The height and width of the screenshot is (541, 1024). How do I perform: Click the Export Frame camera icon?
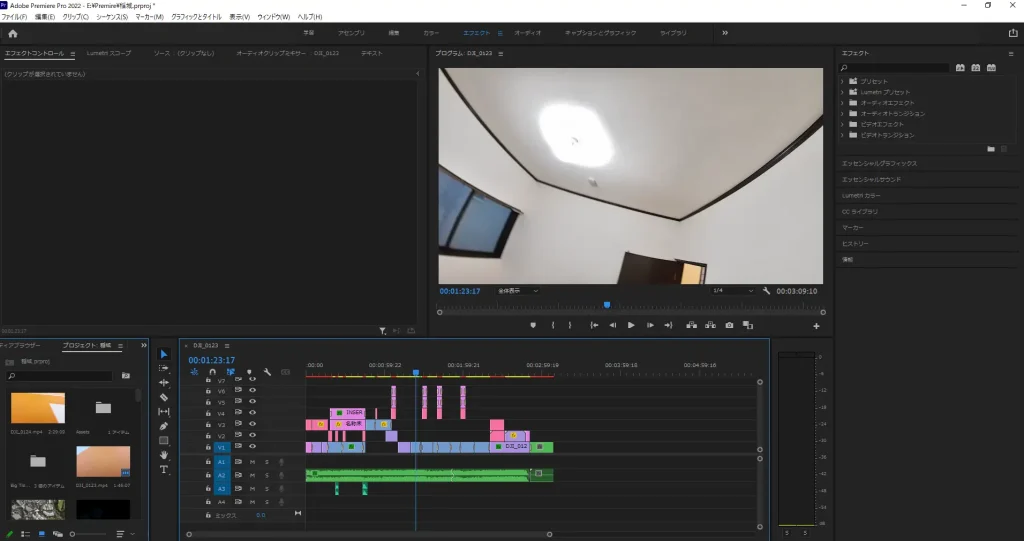pos(729,325)
